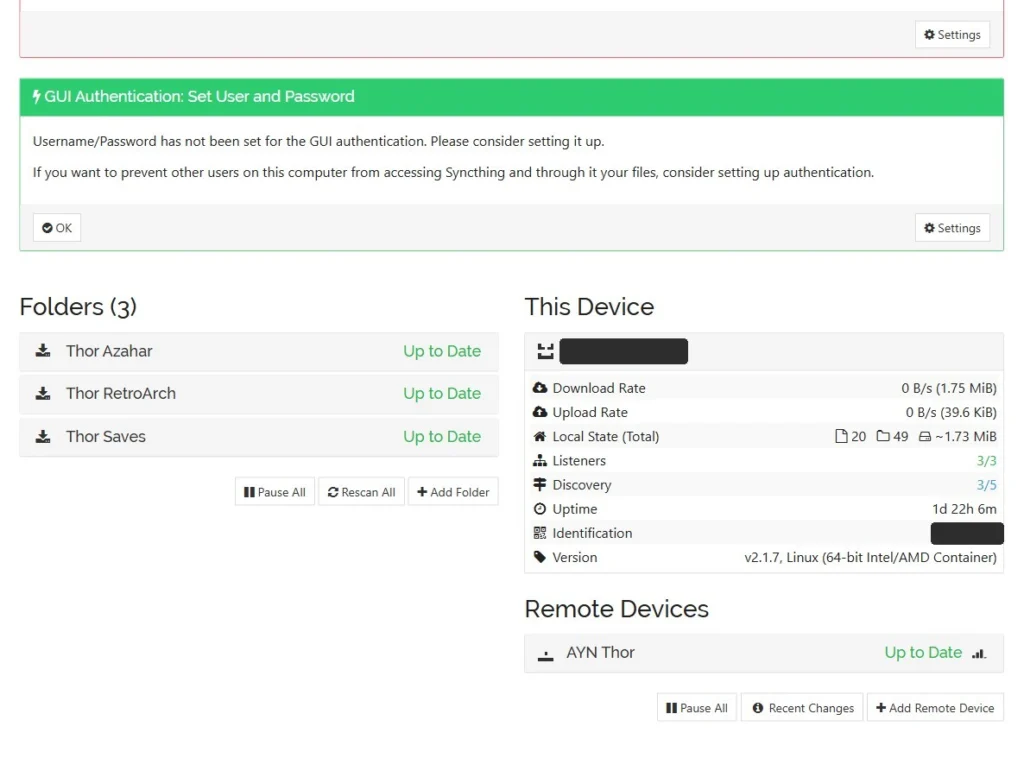The image size is (1024, 777).
Task: Click the Thor Azahar folder download icon
Action: 43,351
